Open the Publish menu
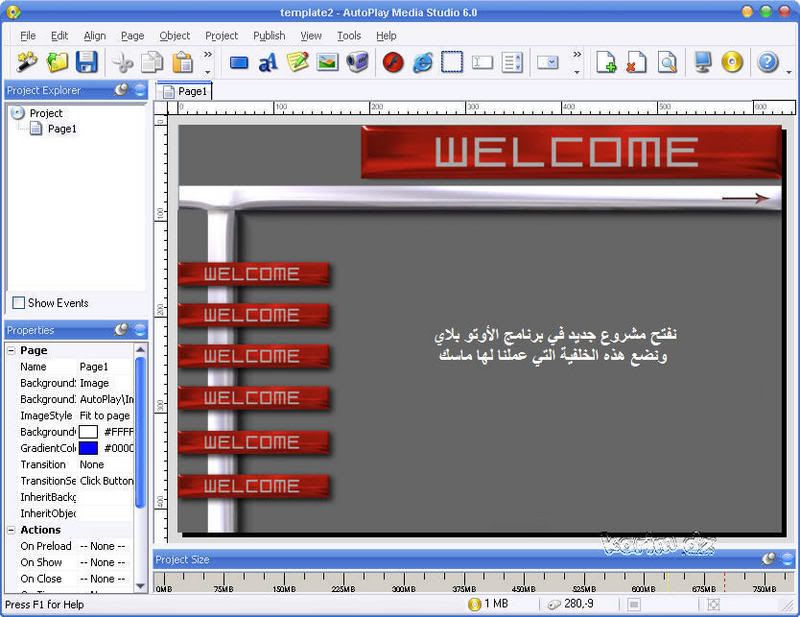Screen dimensions: 800x617 coord(269,36)
